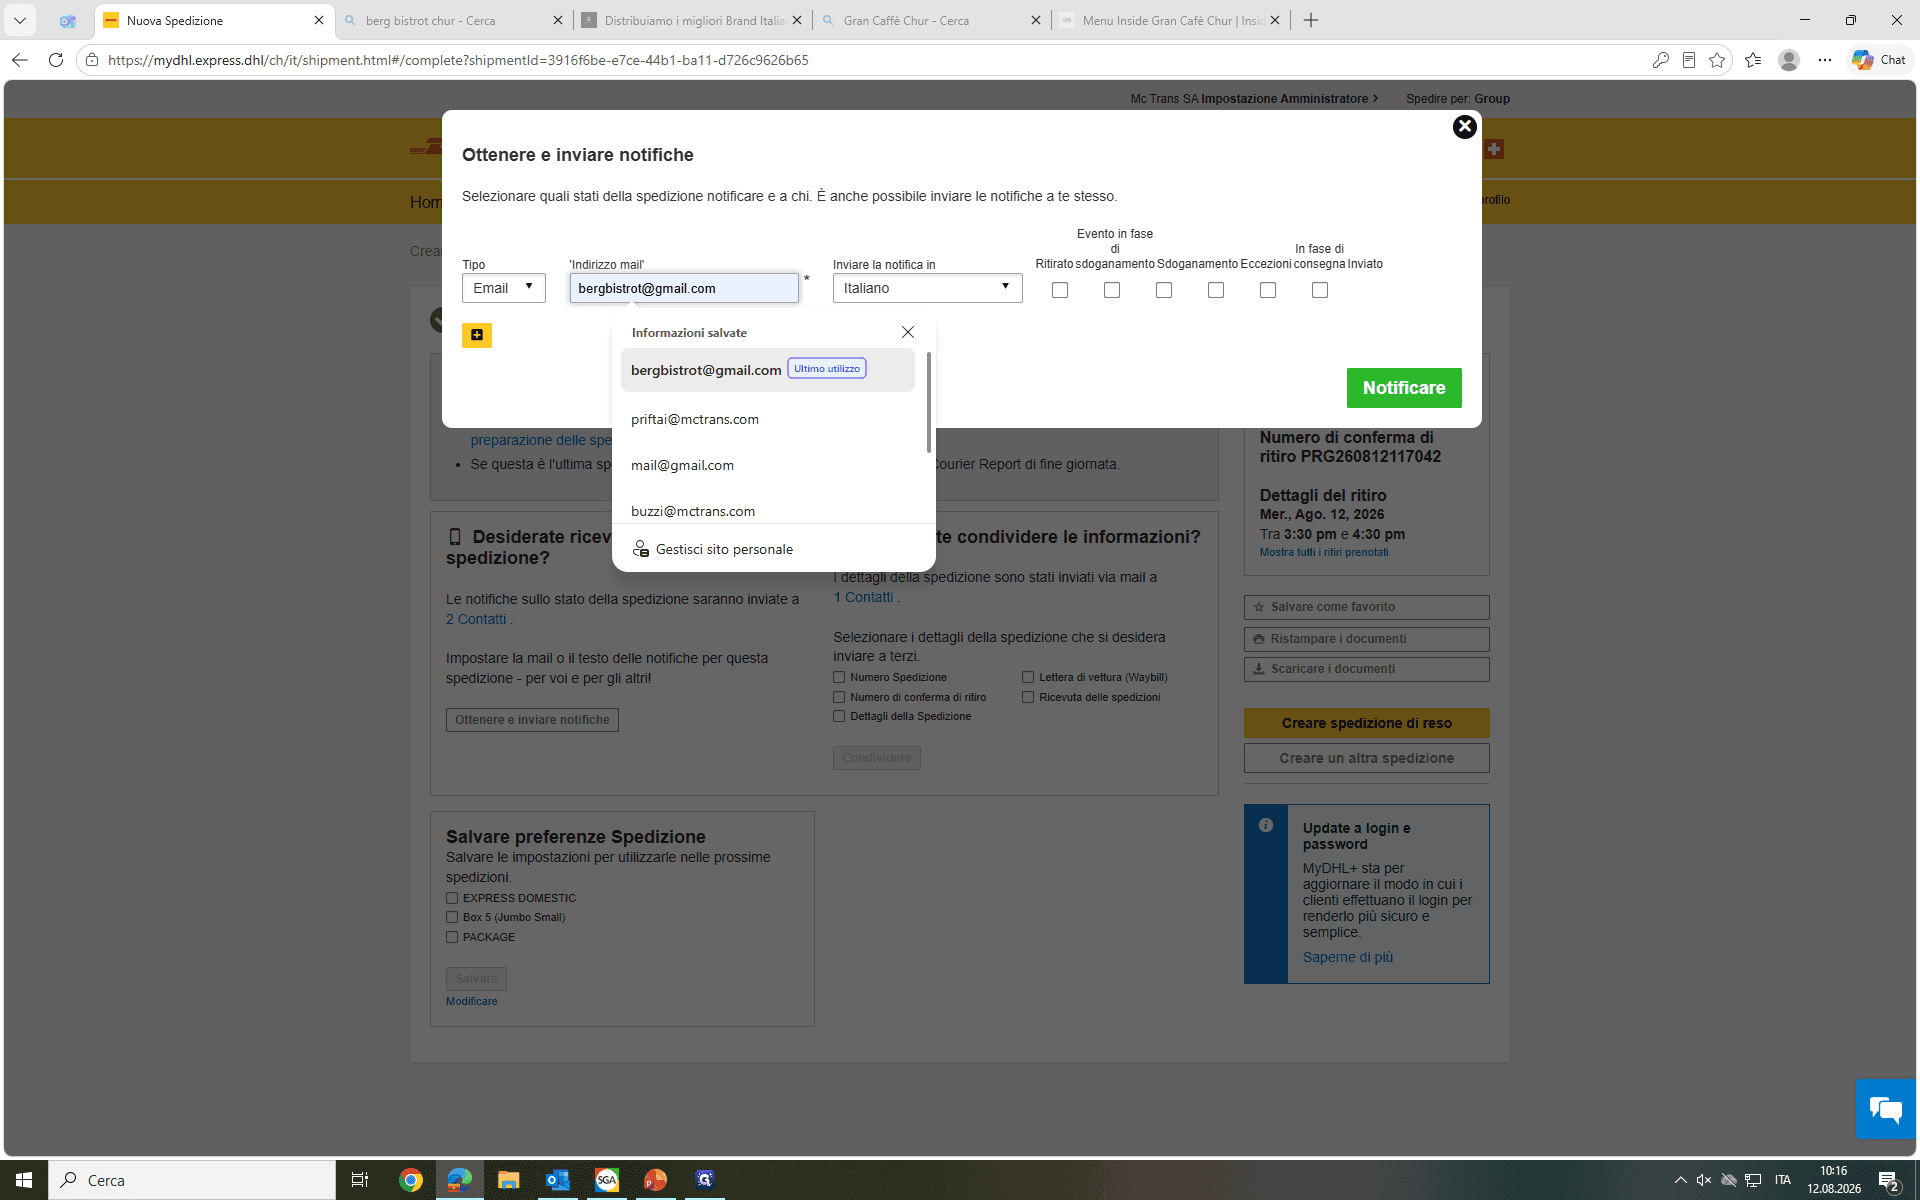View site information lock icon
Image resolution: width=1920 pixels, height=1200 pixels.
click(x=92, y=60)
